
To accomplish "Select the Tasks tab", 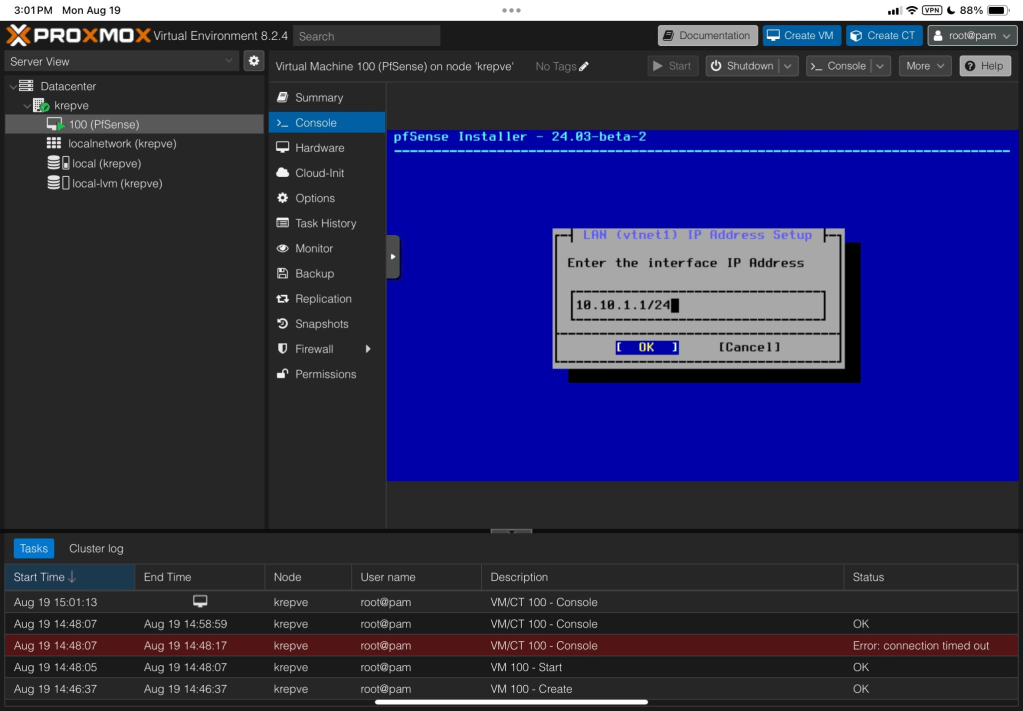I will click(34, 549).
